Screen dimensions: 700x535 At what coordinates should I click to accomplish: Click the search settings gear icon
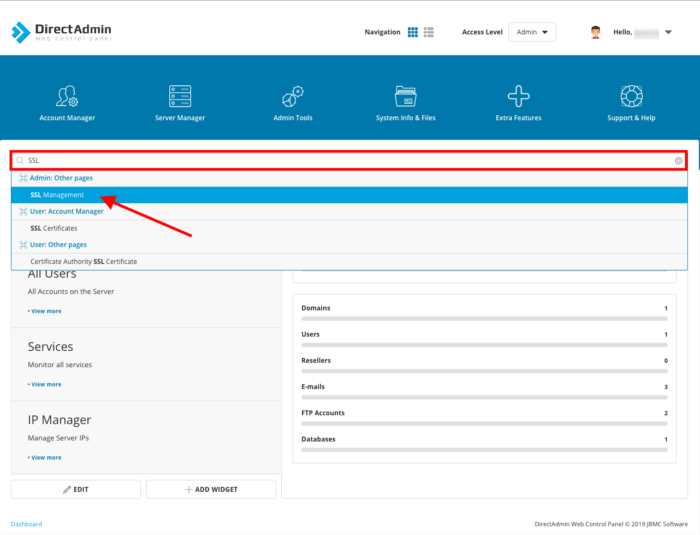tap(679, 160)
